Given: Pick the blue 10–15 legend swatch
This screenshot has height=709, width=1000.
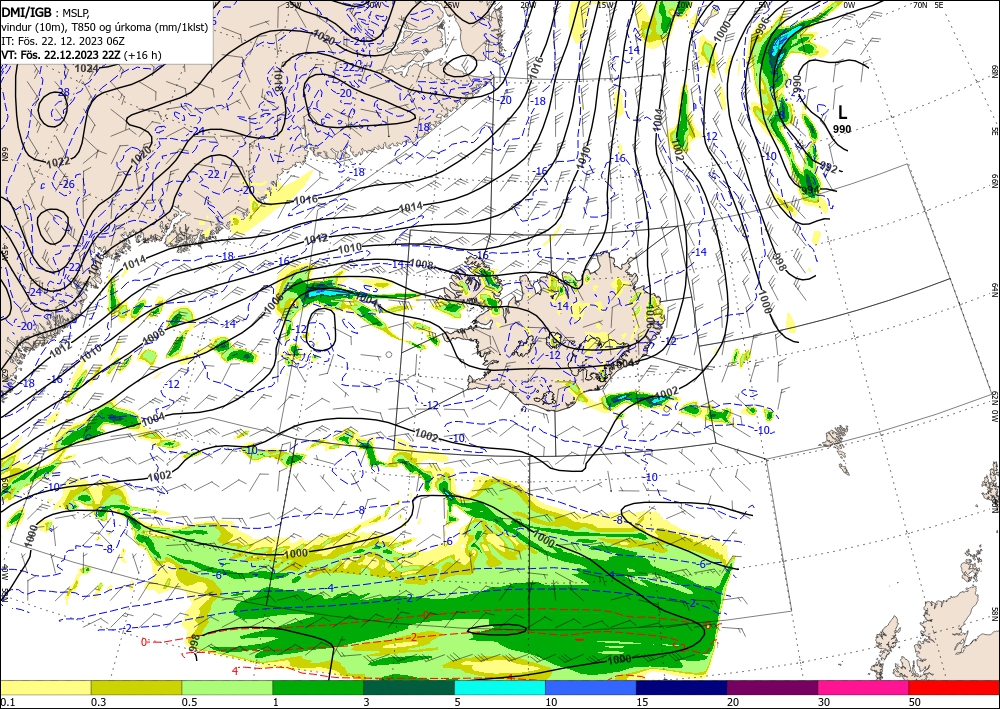Looking at the screenshot, I should tap(591, 687).
